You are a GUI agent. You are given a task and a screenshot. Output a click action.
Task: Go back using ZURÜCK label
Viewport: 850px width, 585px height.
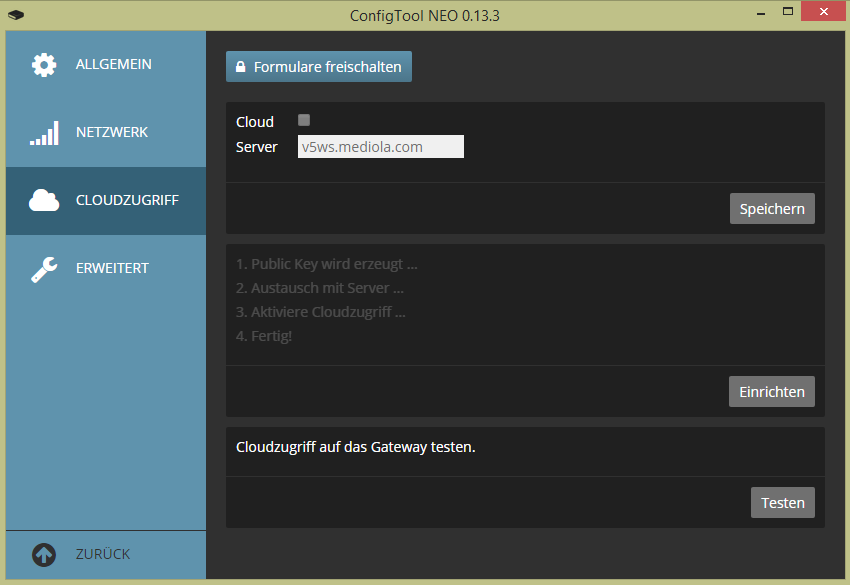tap(102, 554)
